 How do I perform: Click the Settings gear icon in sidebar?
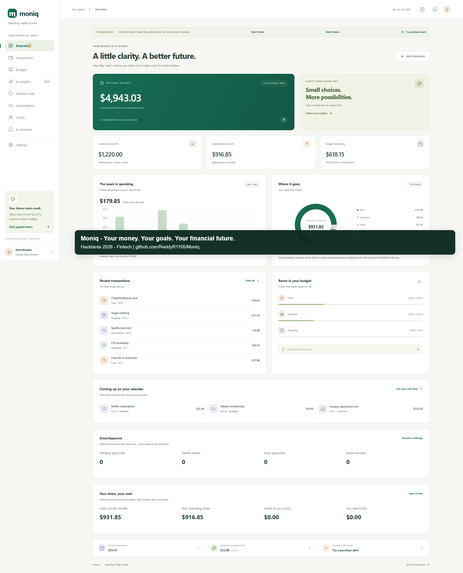(x=11, y=145)
